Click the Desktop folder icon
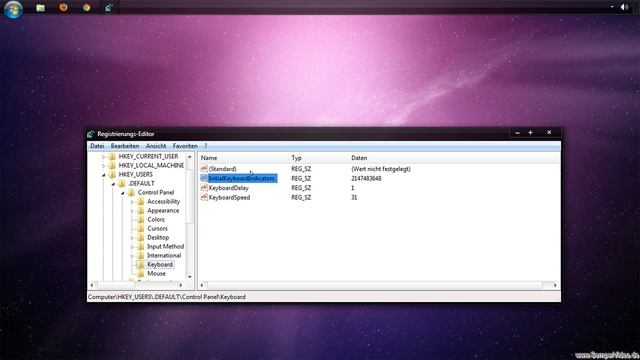Viewport: 640px width, 360px height. pyautogui.click(x=141, y=237)
